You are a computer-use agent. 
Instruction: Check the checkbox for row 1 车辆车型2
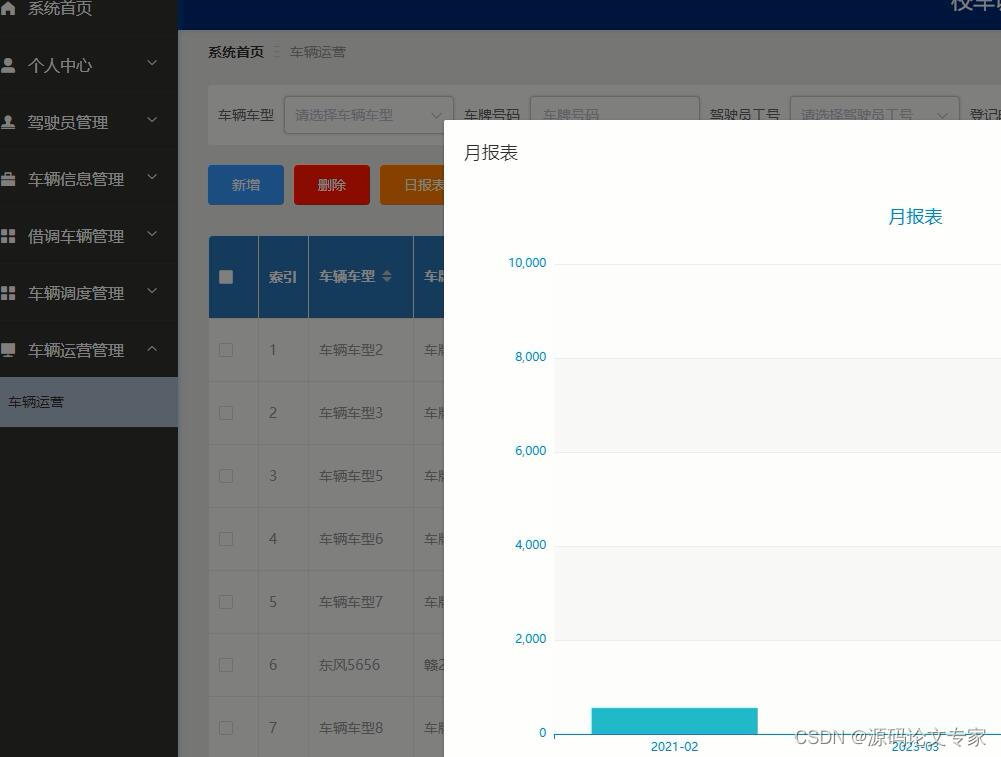coord(226,349)
